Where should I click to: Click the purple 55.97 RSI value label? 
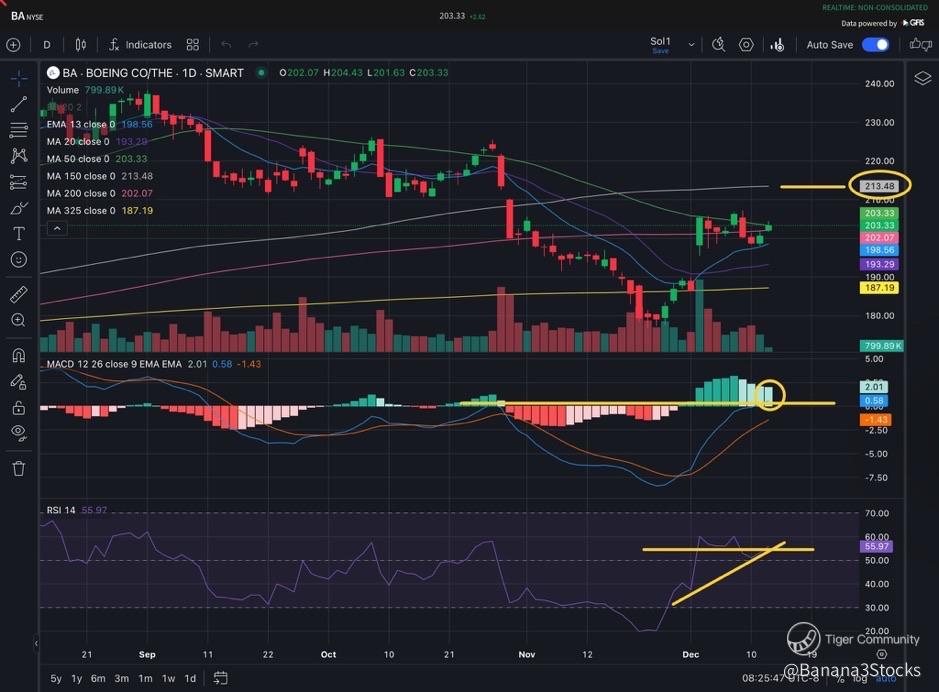click(x=877, y=547)
